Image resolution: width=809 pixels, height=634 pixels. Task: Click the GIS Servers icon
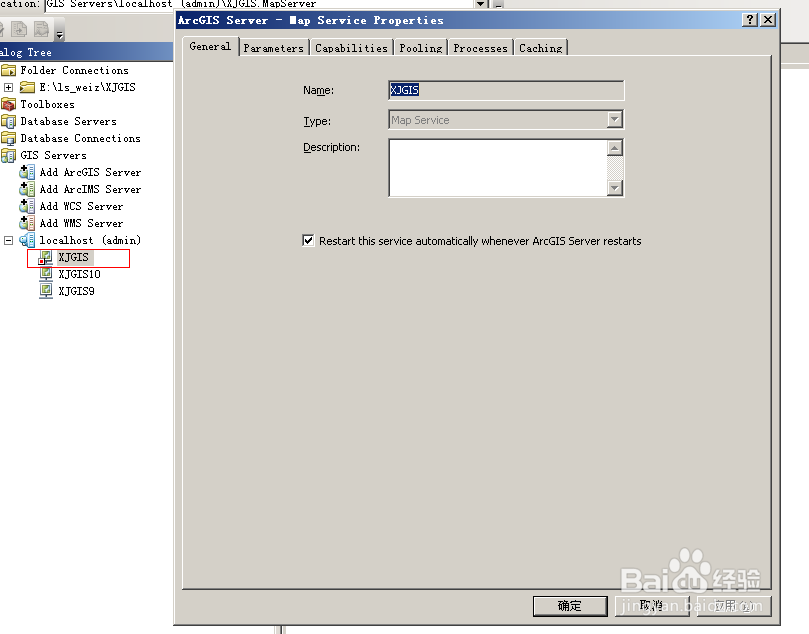point(8,155)
